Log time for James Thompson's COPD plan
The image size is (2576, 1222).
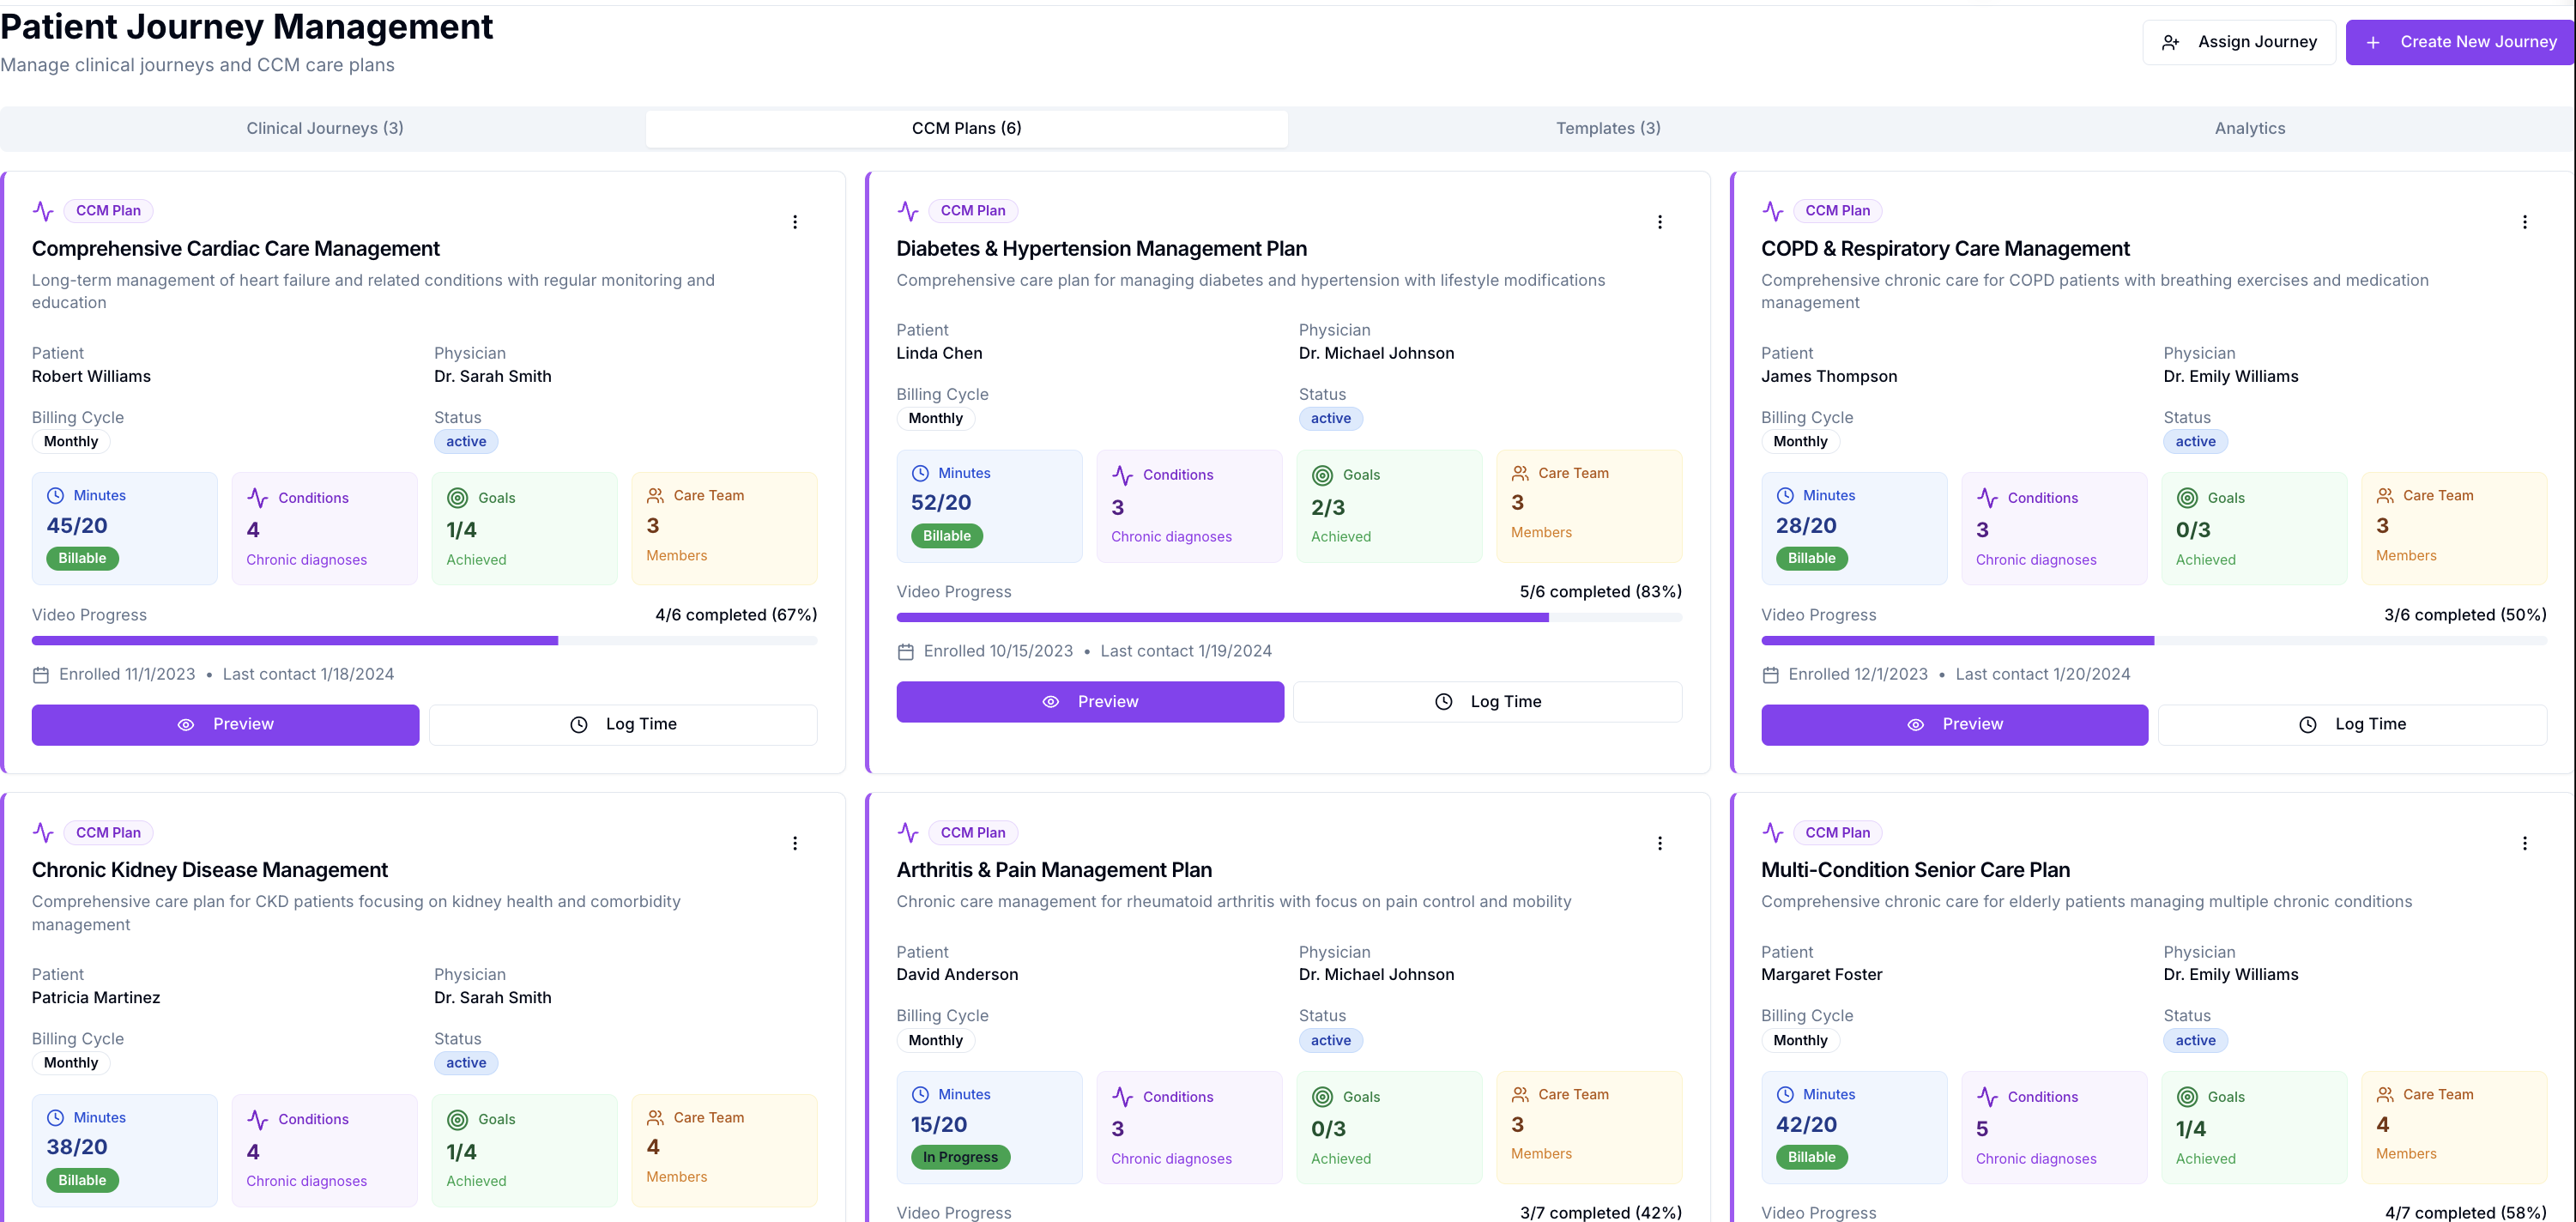[x=2353, y=725]
